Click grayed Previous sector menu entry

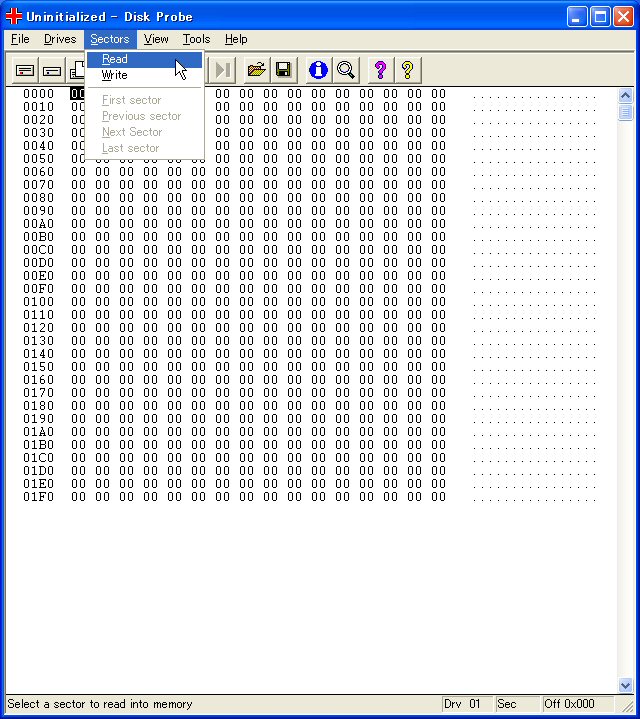coord(144,116)
